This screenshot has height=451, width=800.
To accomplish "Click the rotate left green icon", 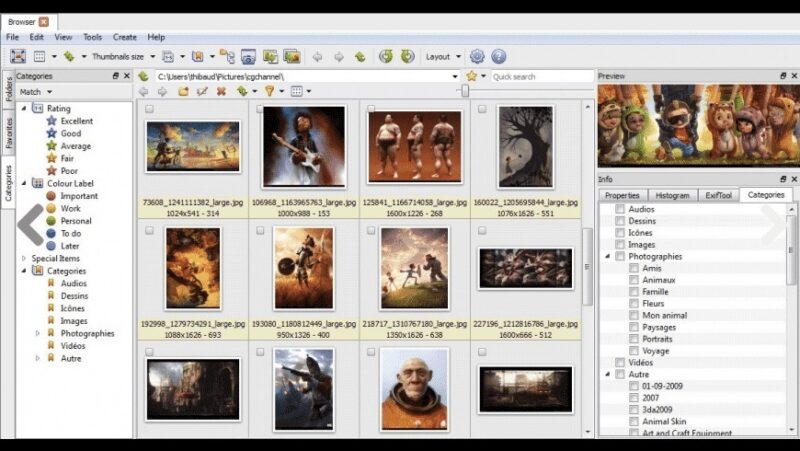I will (386, 57).
